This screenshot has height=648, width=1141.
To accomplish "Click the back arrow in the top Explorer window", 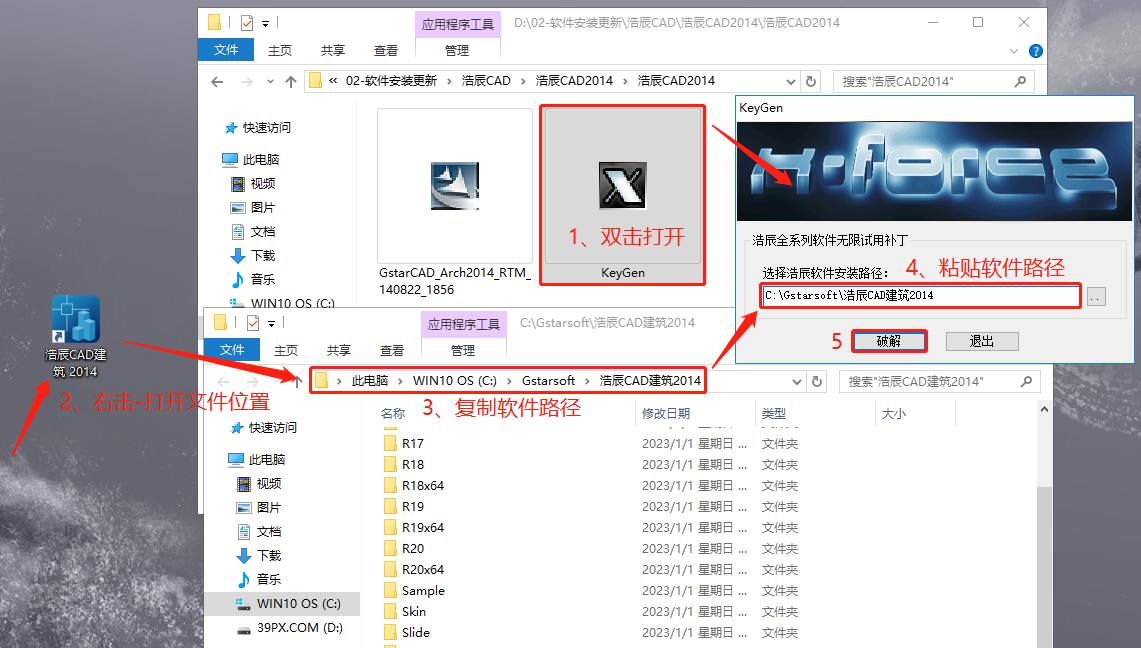I will pos(219,81).
